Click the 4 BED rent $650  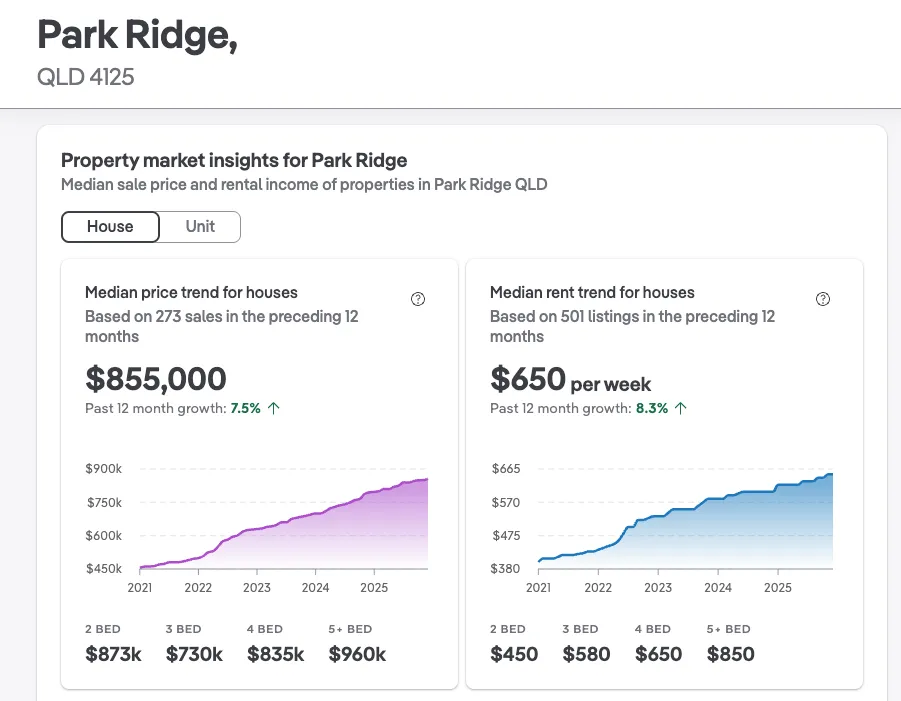pos(658,654)
